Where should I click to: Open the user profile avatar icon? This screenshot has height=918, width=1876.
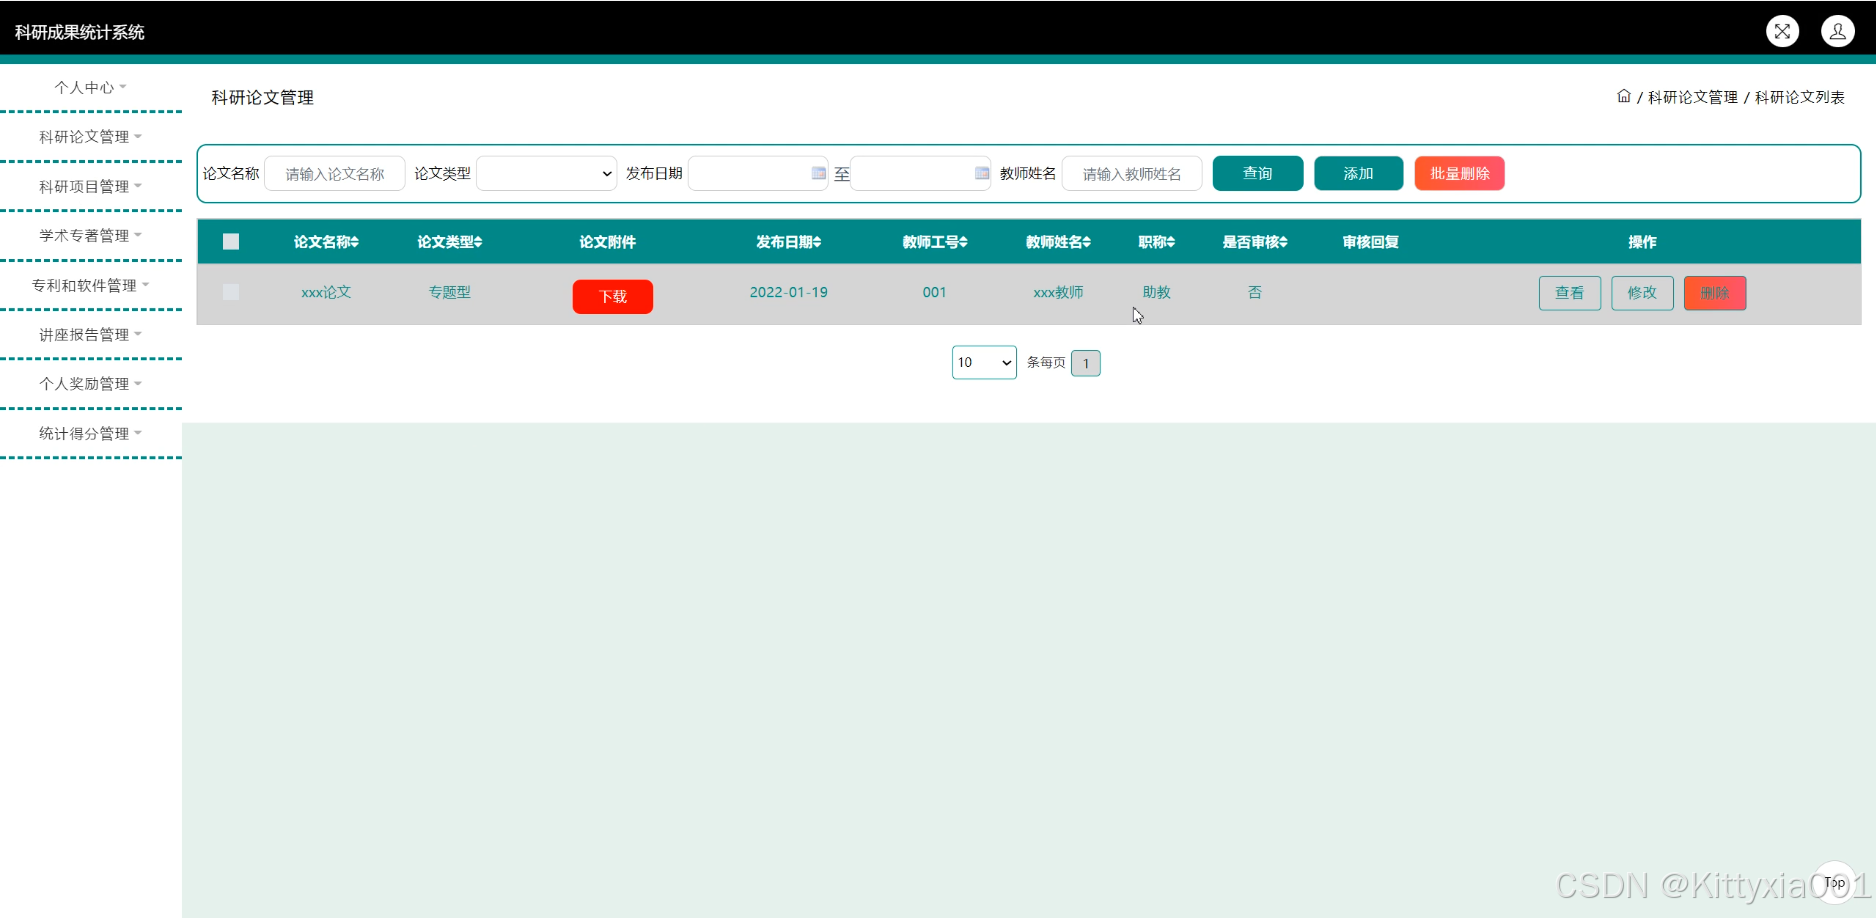point(1837,31)
